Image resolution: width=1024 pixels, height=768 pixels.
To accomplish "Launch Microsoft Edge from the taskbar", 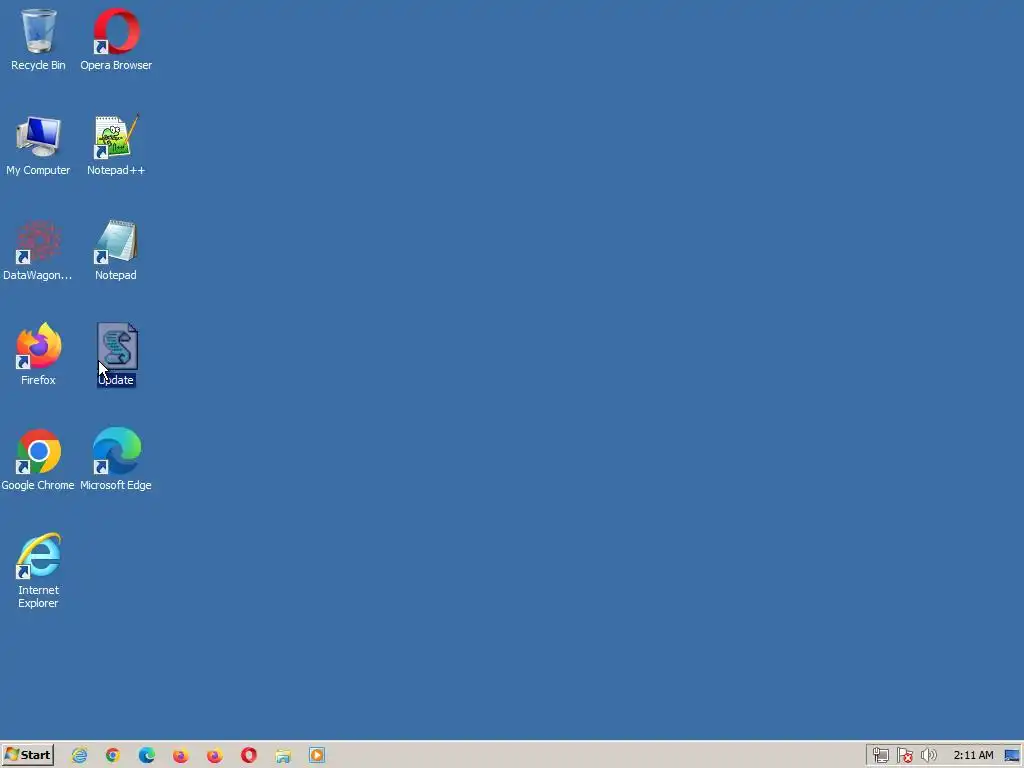I will (147, 756).
